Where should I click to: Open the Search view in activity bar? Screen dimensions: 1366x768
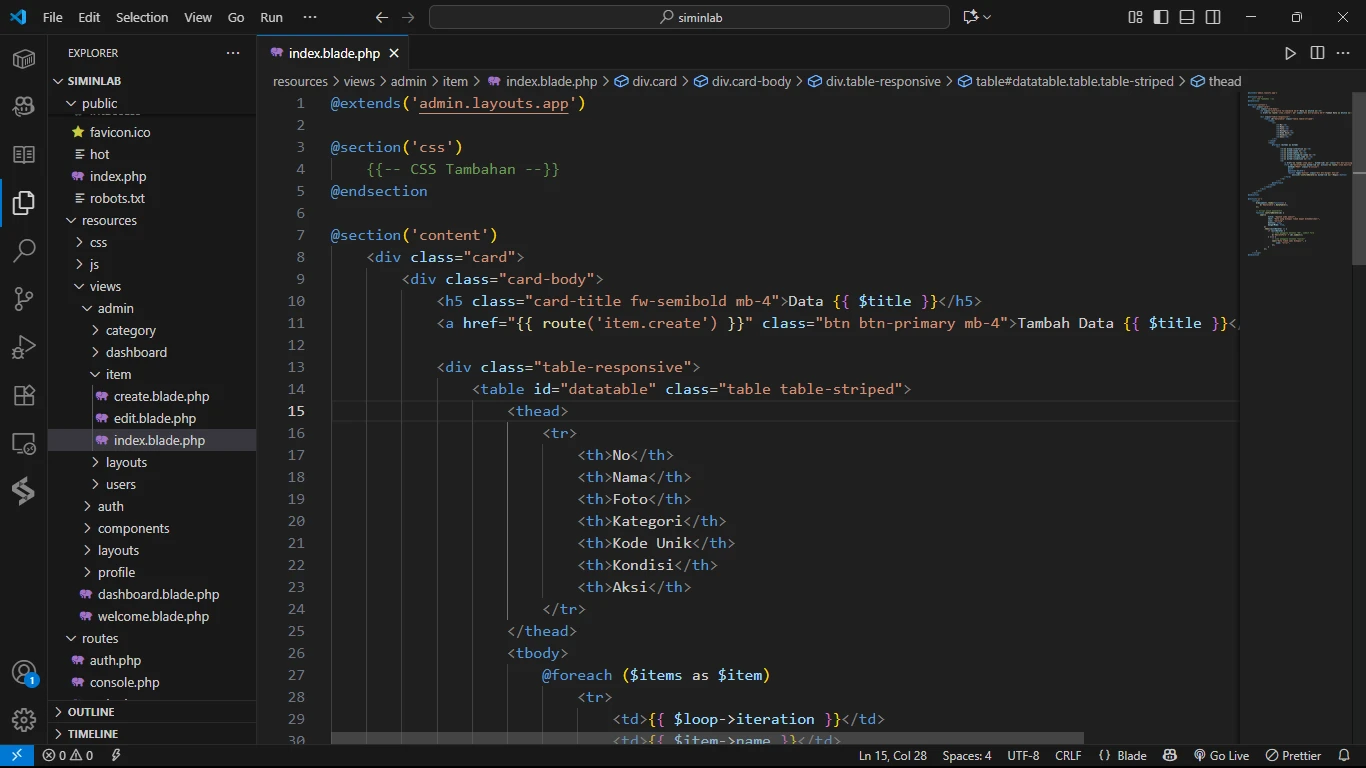[24, 250]
